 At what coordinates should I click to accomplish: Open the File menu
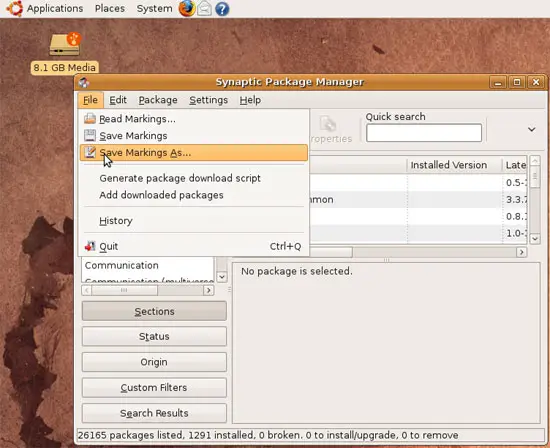tap(90, 100)
